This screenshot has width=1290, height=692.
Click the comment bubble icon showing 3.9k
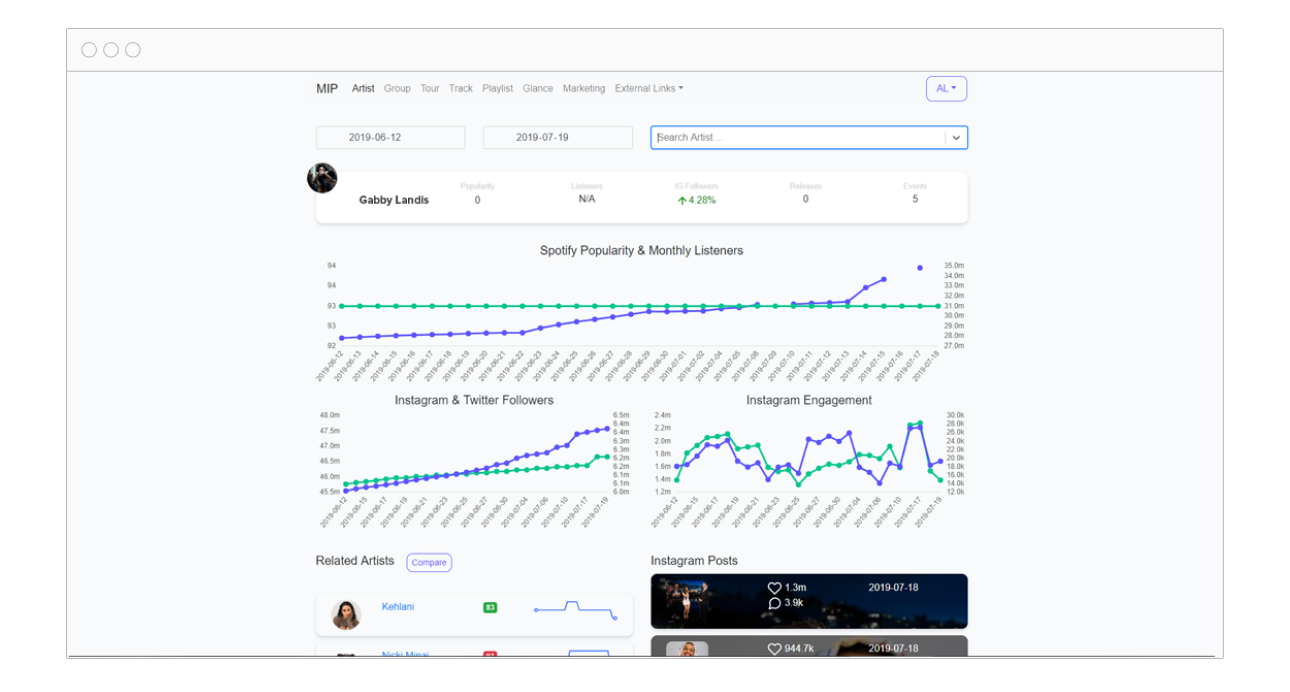pyautogui.click(x=774, y=603)
